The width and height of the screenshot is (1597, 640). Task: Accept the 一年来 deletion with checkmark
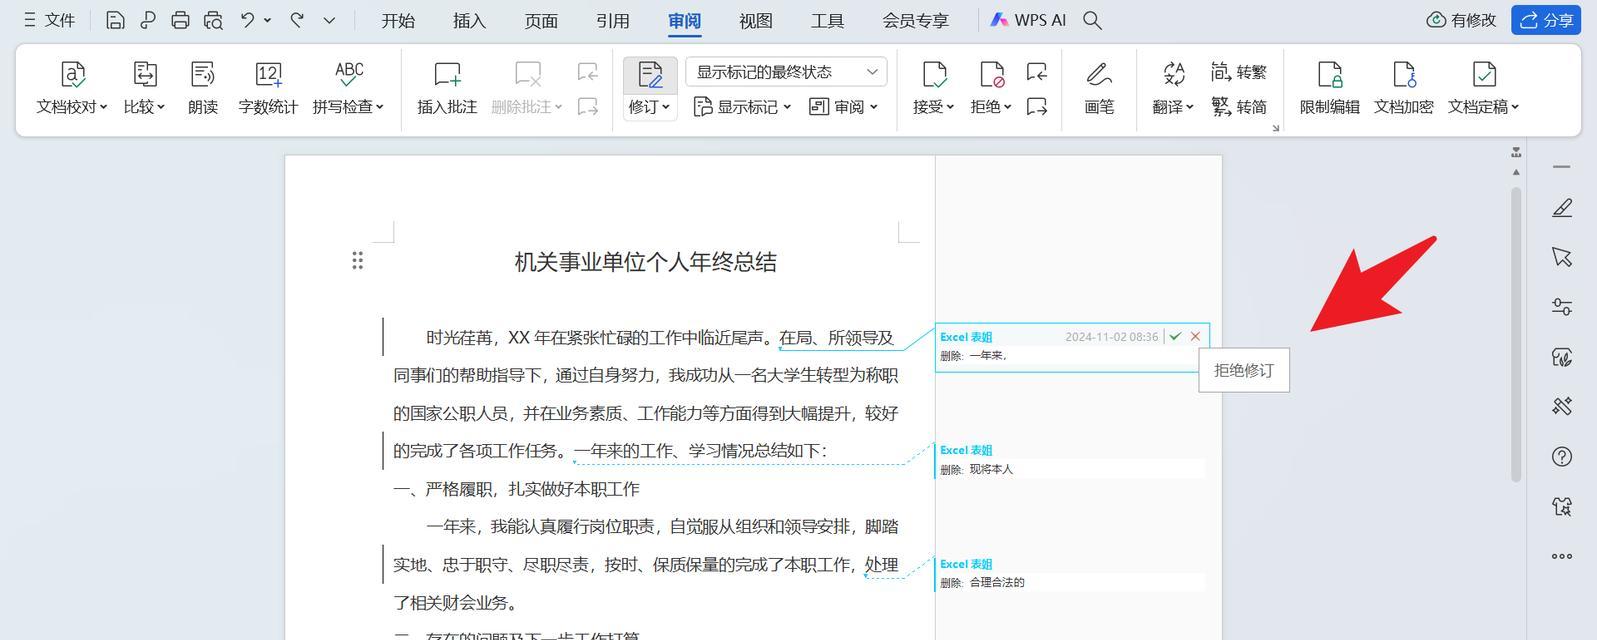(1175, 337)
